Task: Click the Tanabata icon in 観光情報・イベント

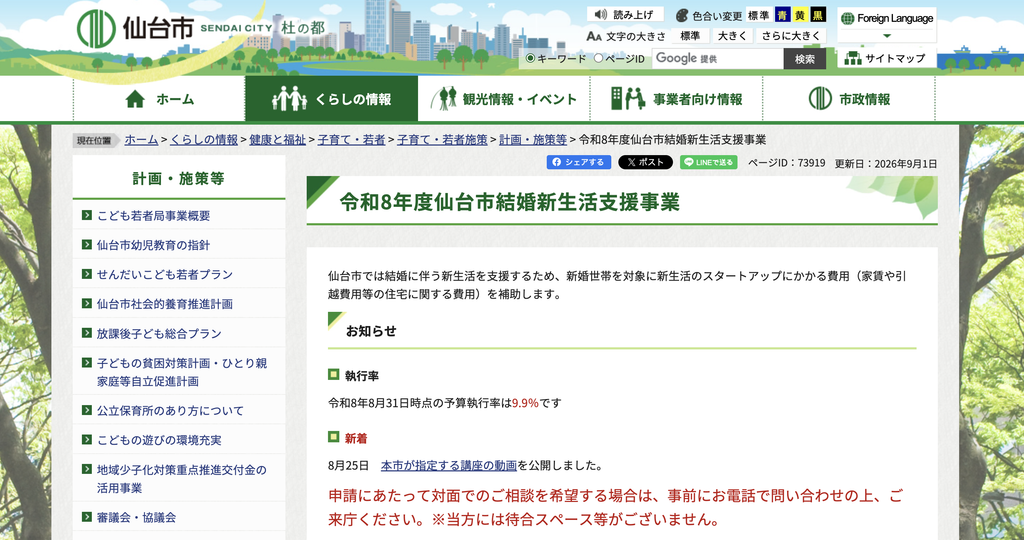Action: coord(443,99)
